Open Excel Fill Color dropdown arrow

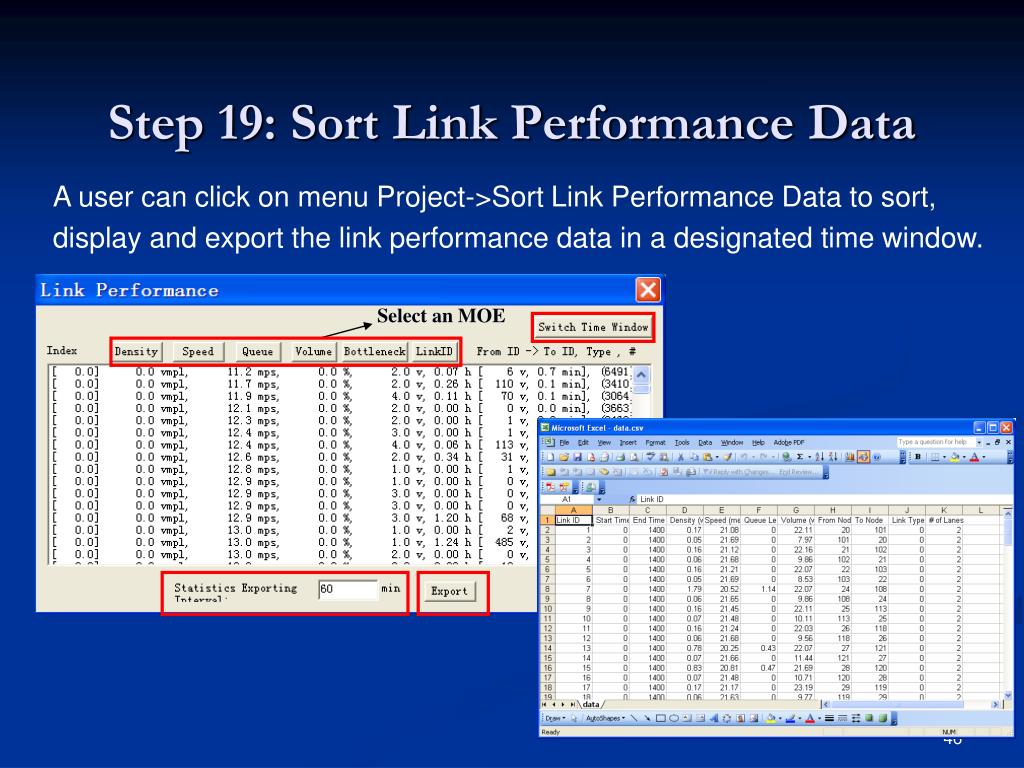(965, 456)
